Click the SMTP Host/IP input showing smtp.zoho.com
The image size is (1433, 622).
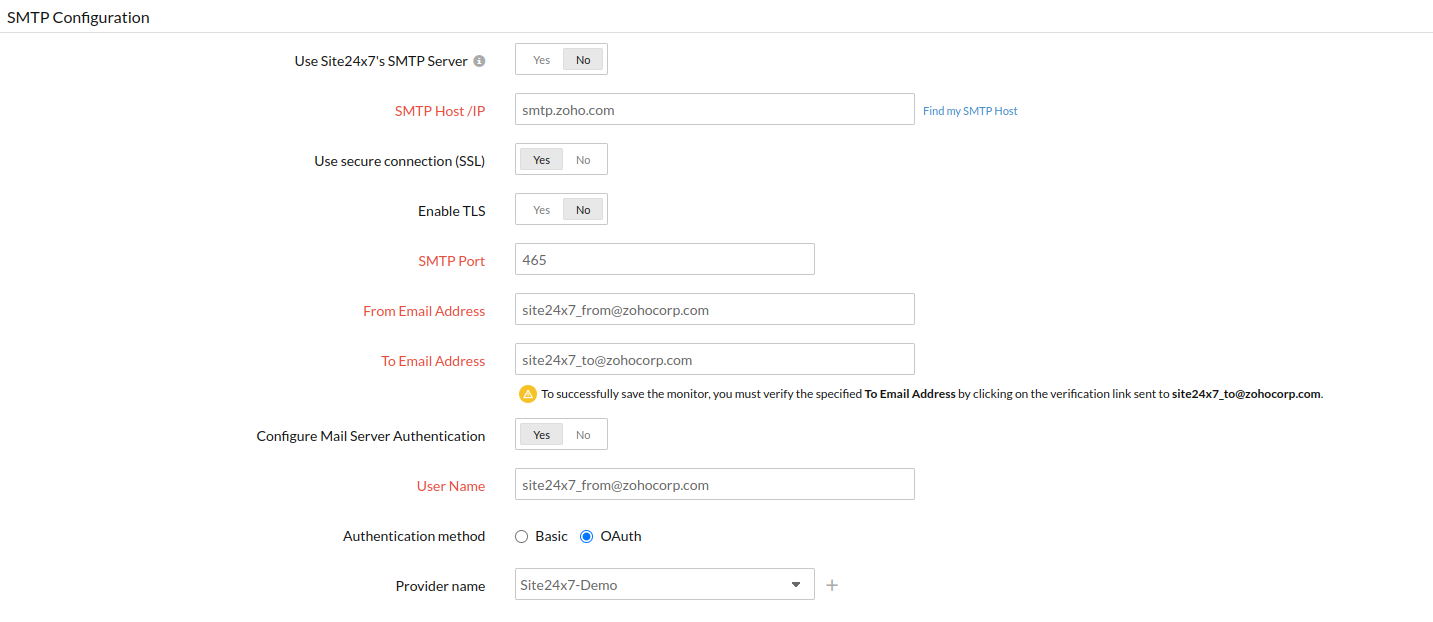coord(714,109)
